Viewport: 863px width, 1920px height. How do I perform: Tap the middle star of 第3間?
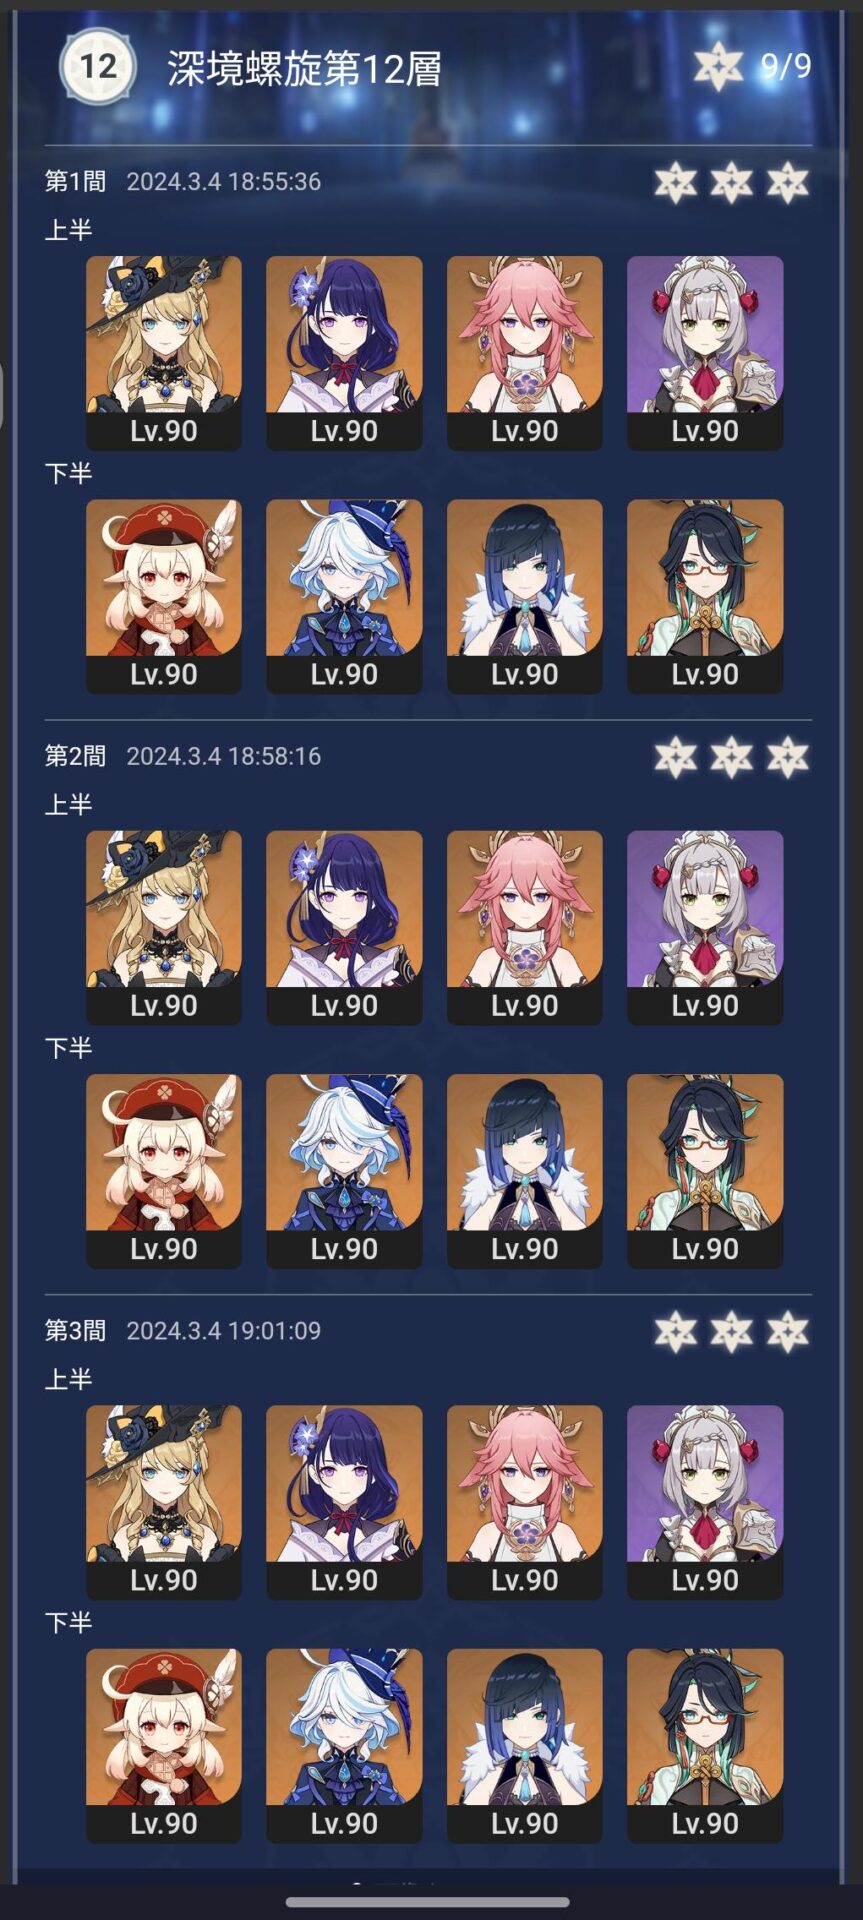(732, 1331)
